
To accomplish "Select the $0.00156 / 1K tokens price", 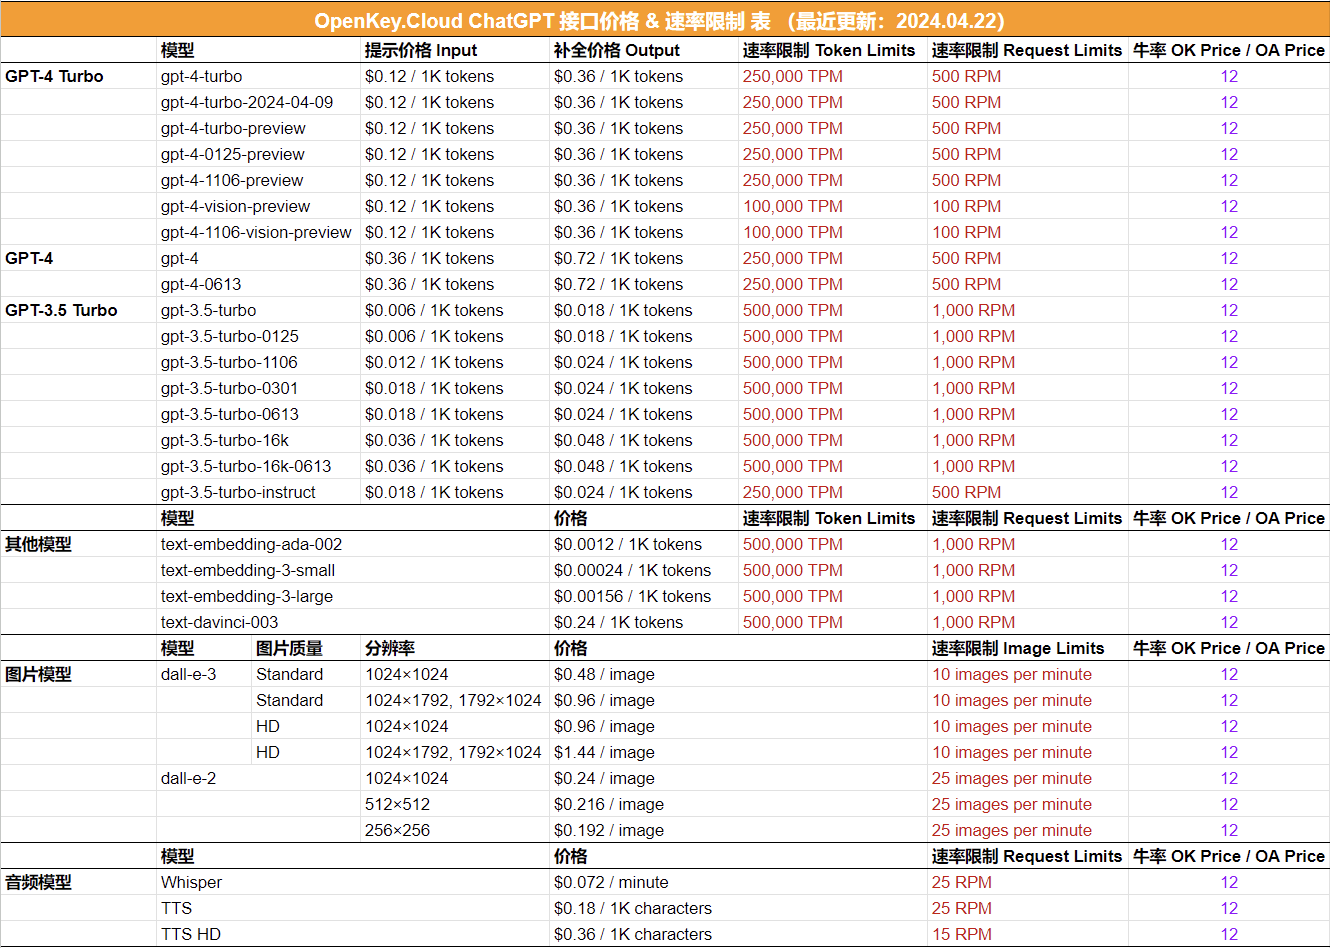I will coord(632,596).
